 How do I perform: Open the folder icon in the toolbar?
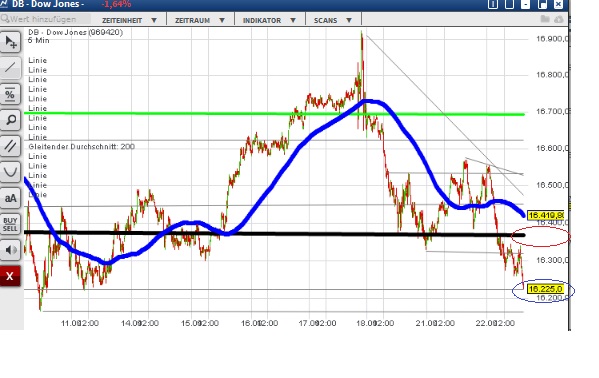546,19
